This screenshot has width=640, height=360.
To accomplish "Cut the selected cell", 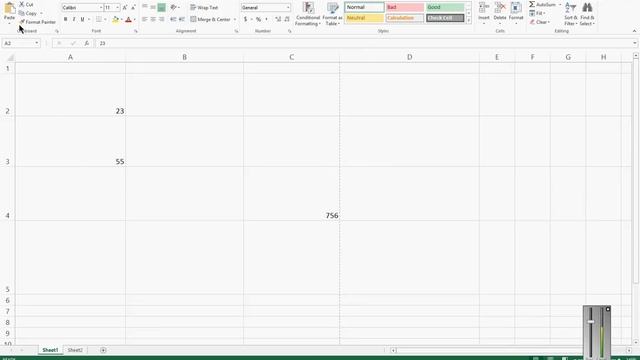I will [x=26, y=4].
